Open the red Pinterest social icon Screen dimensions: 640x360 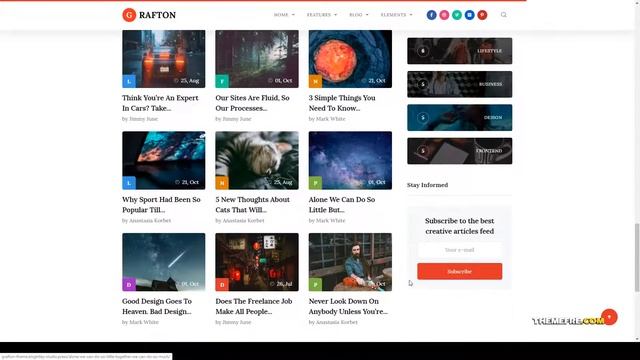(x=482, y=15)
